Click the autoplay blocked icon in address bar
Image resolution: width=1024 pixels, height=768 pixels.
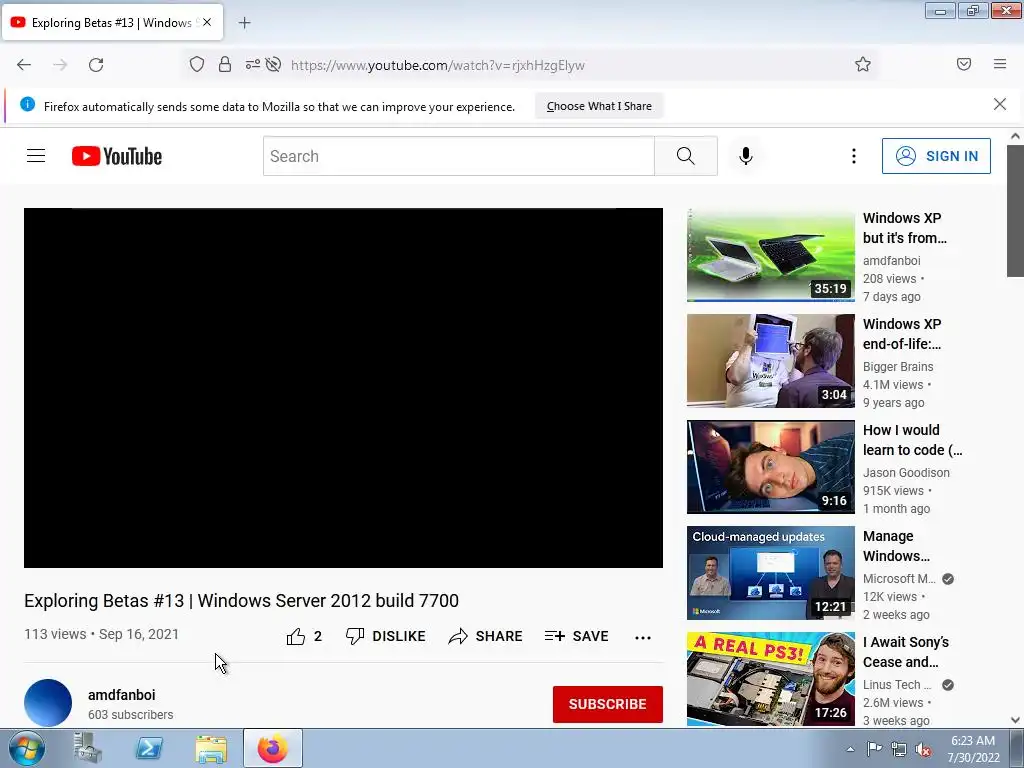pos(274,64)
